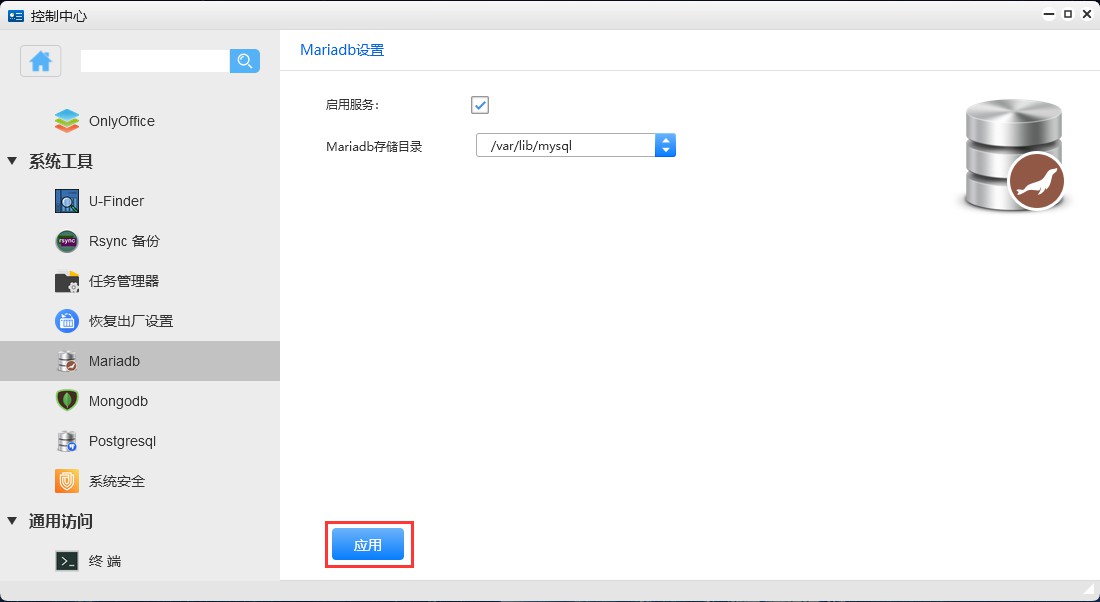
Task: Click the search magnifier button
Action: click(245, 61)
